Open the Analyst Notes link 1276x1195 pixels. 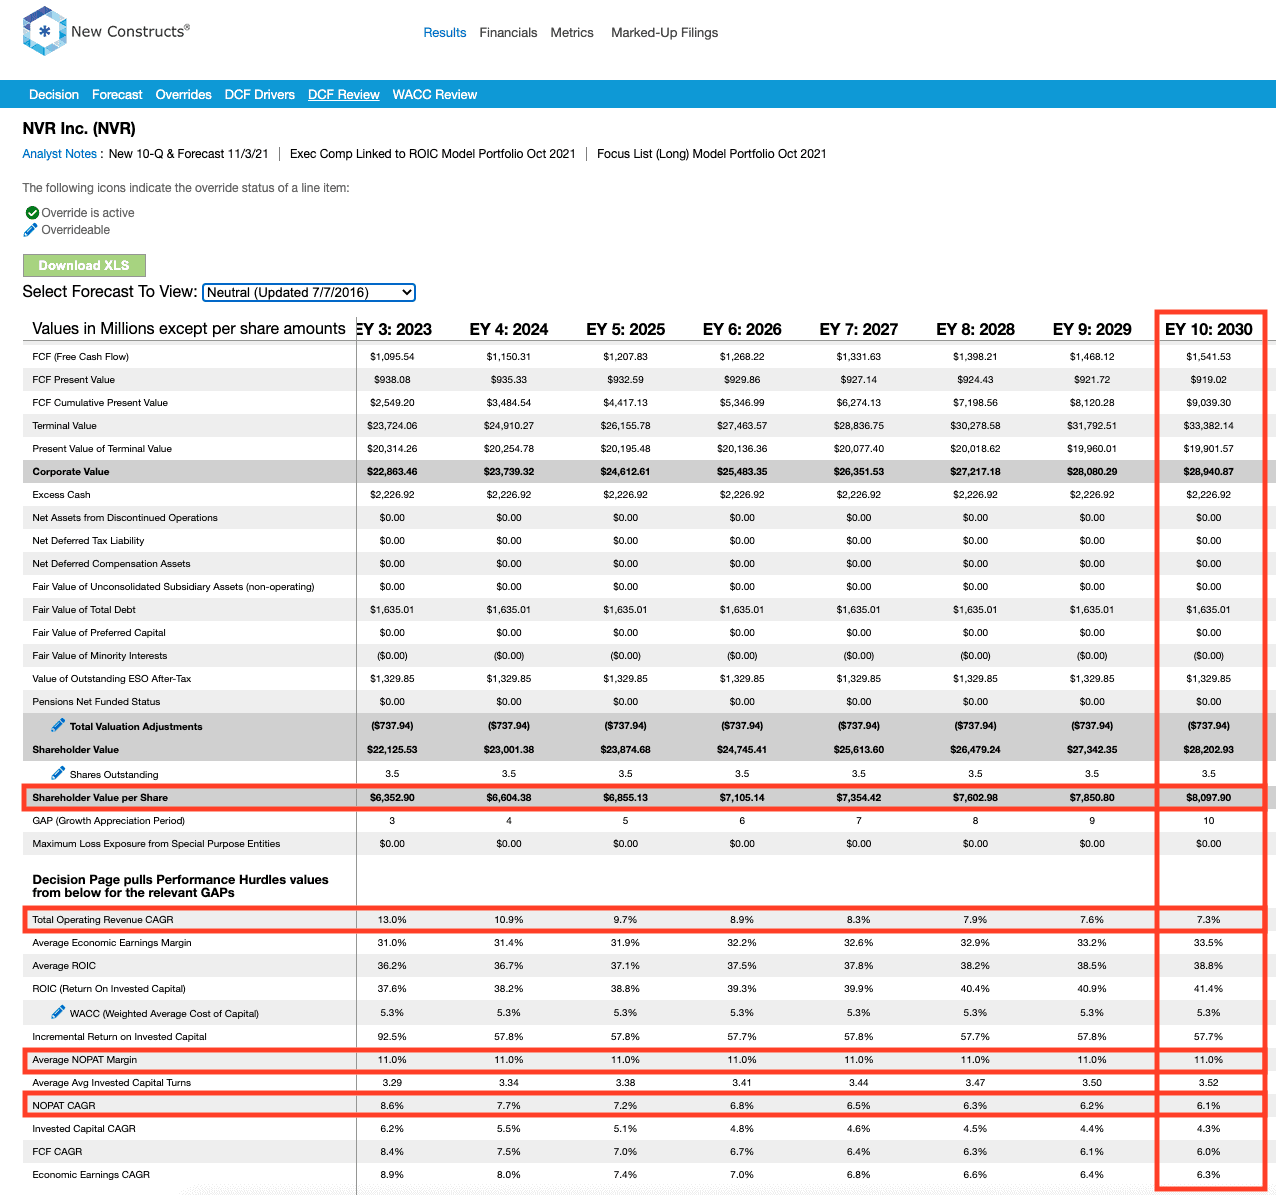(60, 154)
